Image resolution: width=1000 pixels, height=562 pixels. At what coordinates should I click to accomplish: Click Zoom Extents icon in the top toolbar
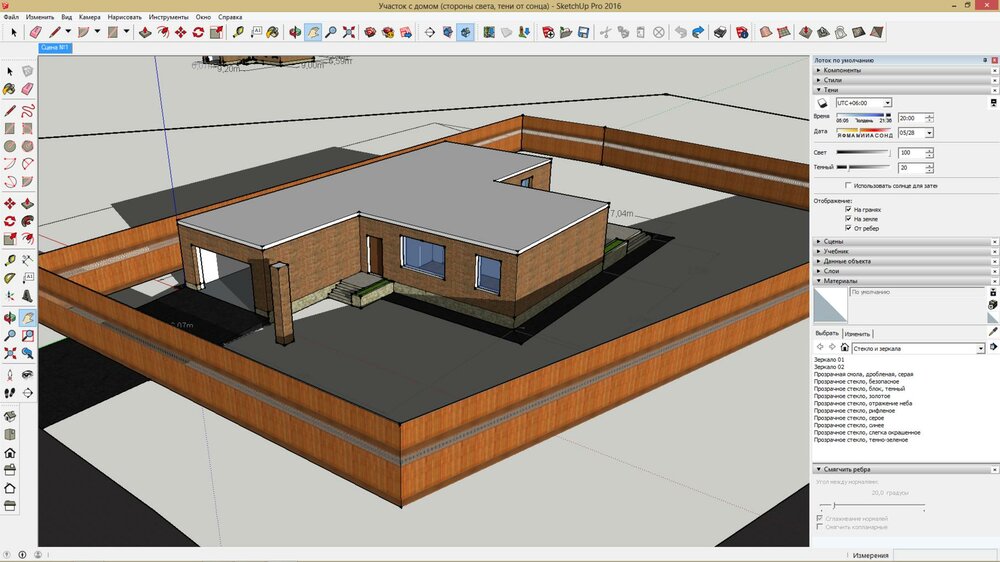pyautogui.click(x=348, y=32)
